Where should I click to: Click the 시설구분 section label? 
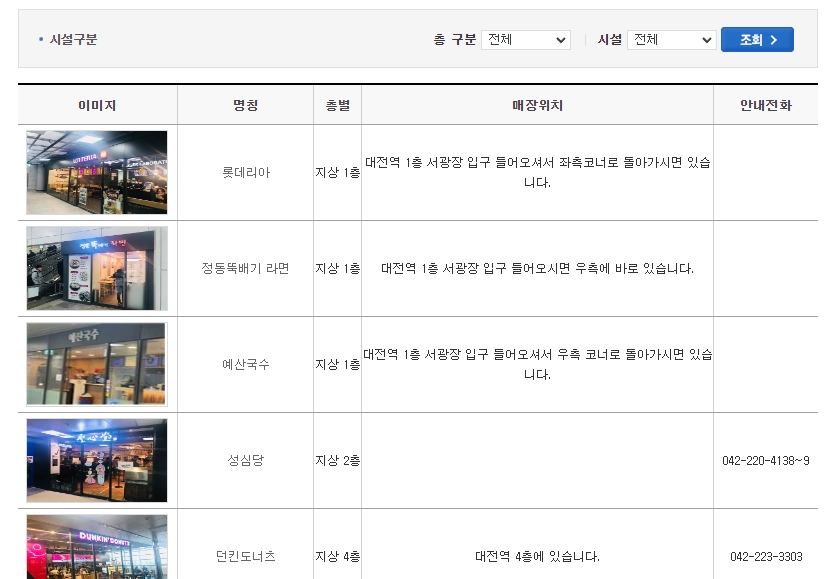pyautogui.click(x=70, y=40)
